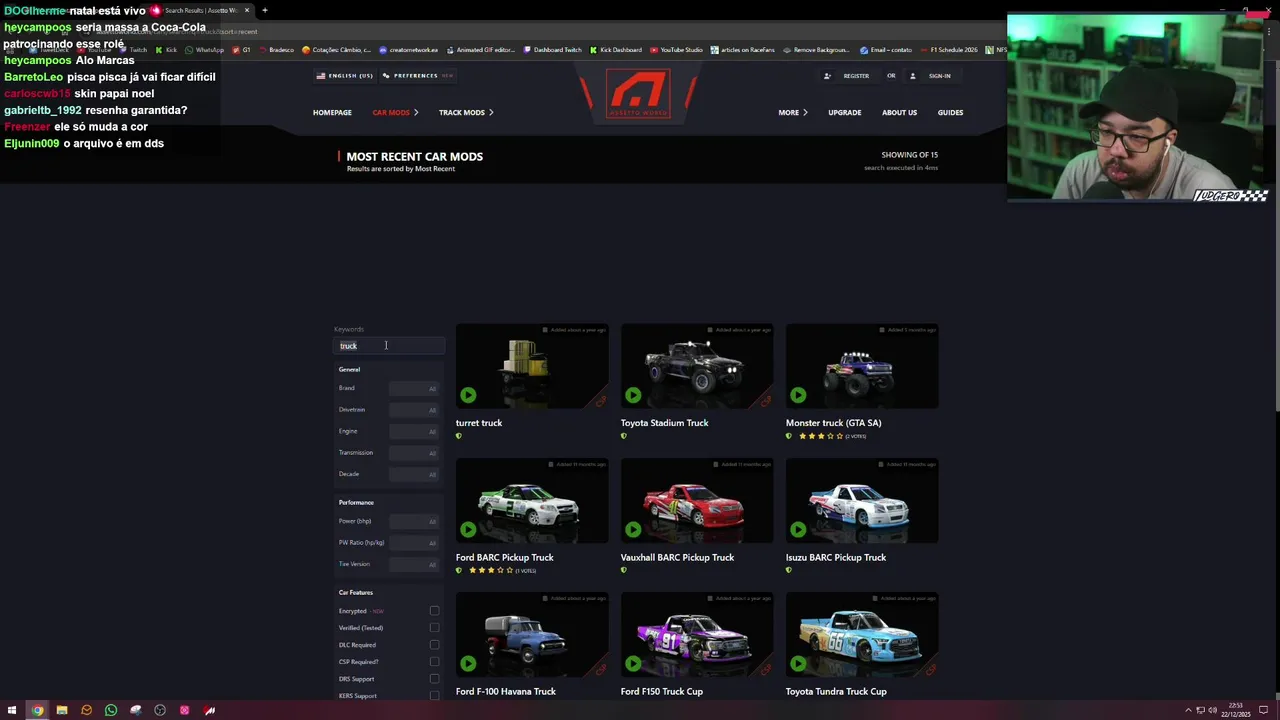Open the Decade filter dropdown

click(x=413, y=474)
